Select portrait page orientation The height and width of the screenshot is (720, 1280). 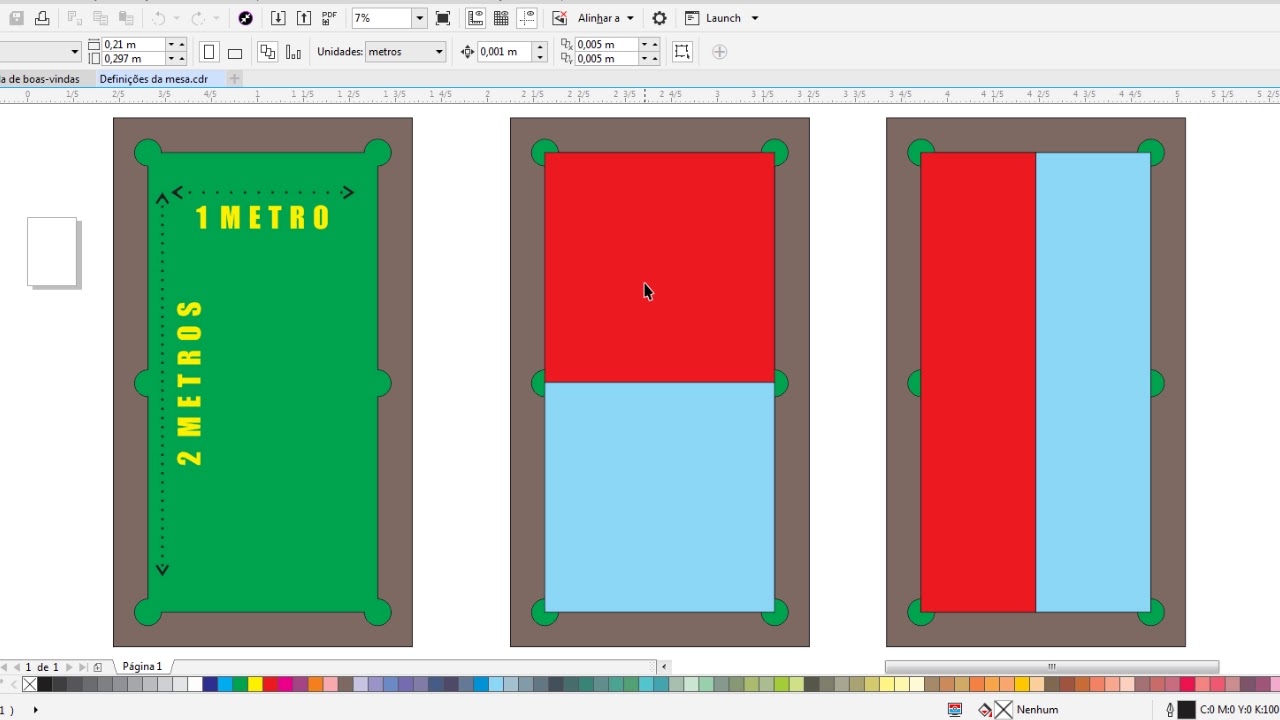[x=209, y=52]
